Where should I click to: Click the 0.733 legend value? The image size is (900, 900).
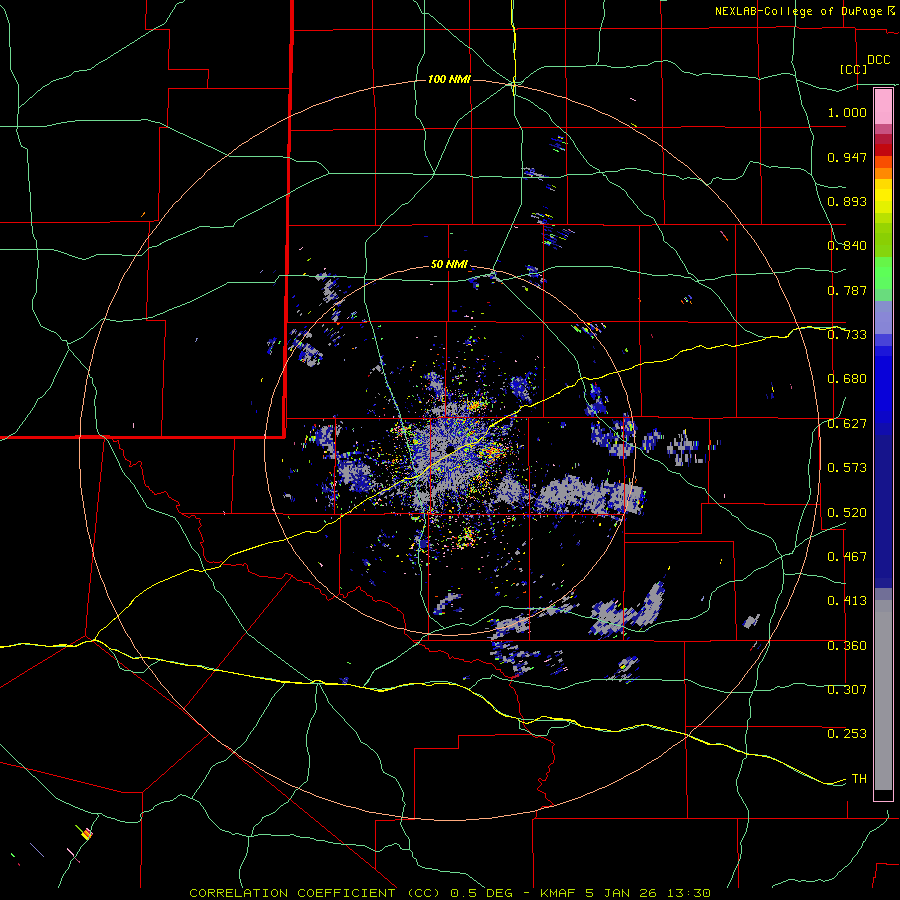coord(847,335)
